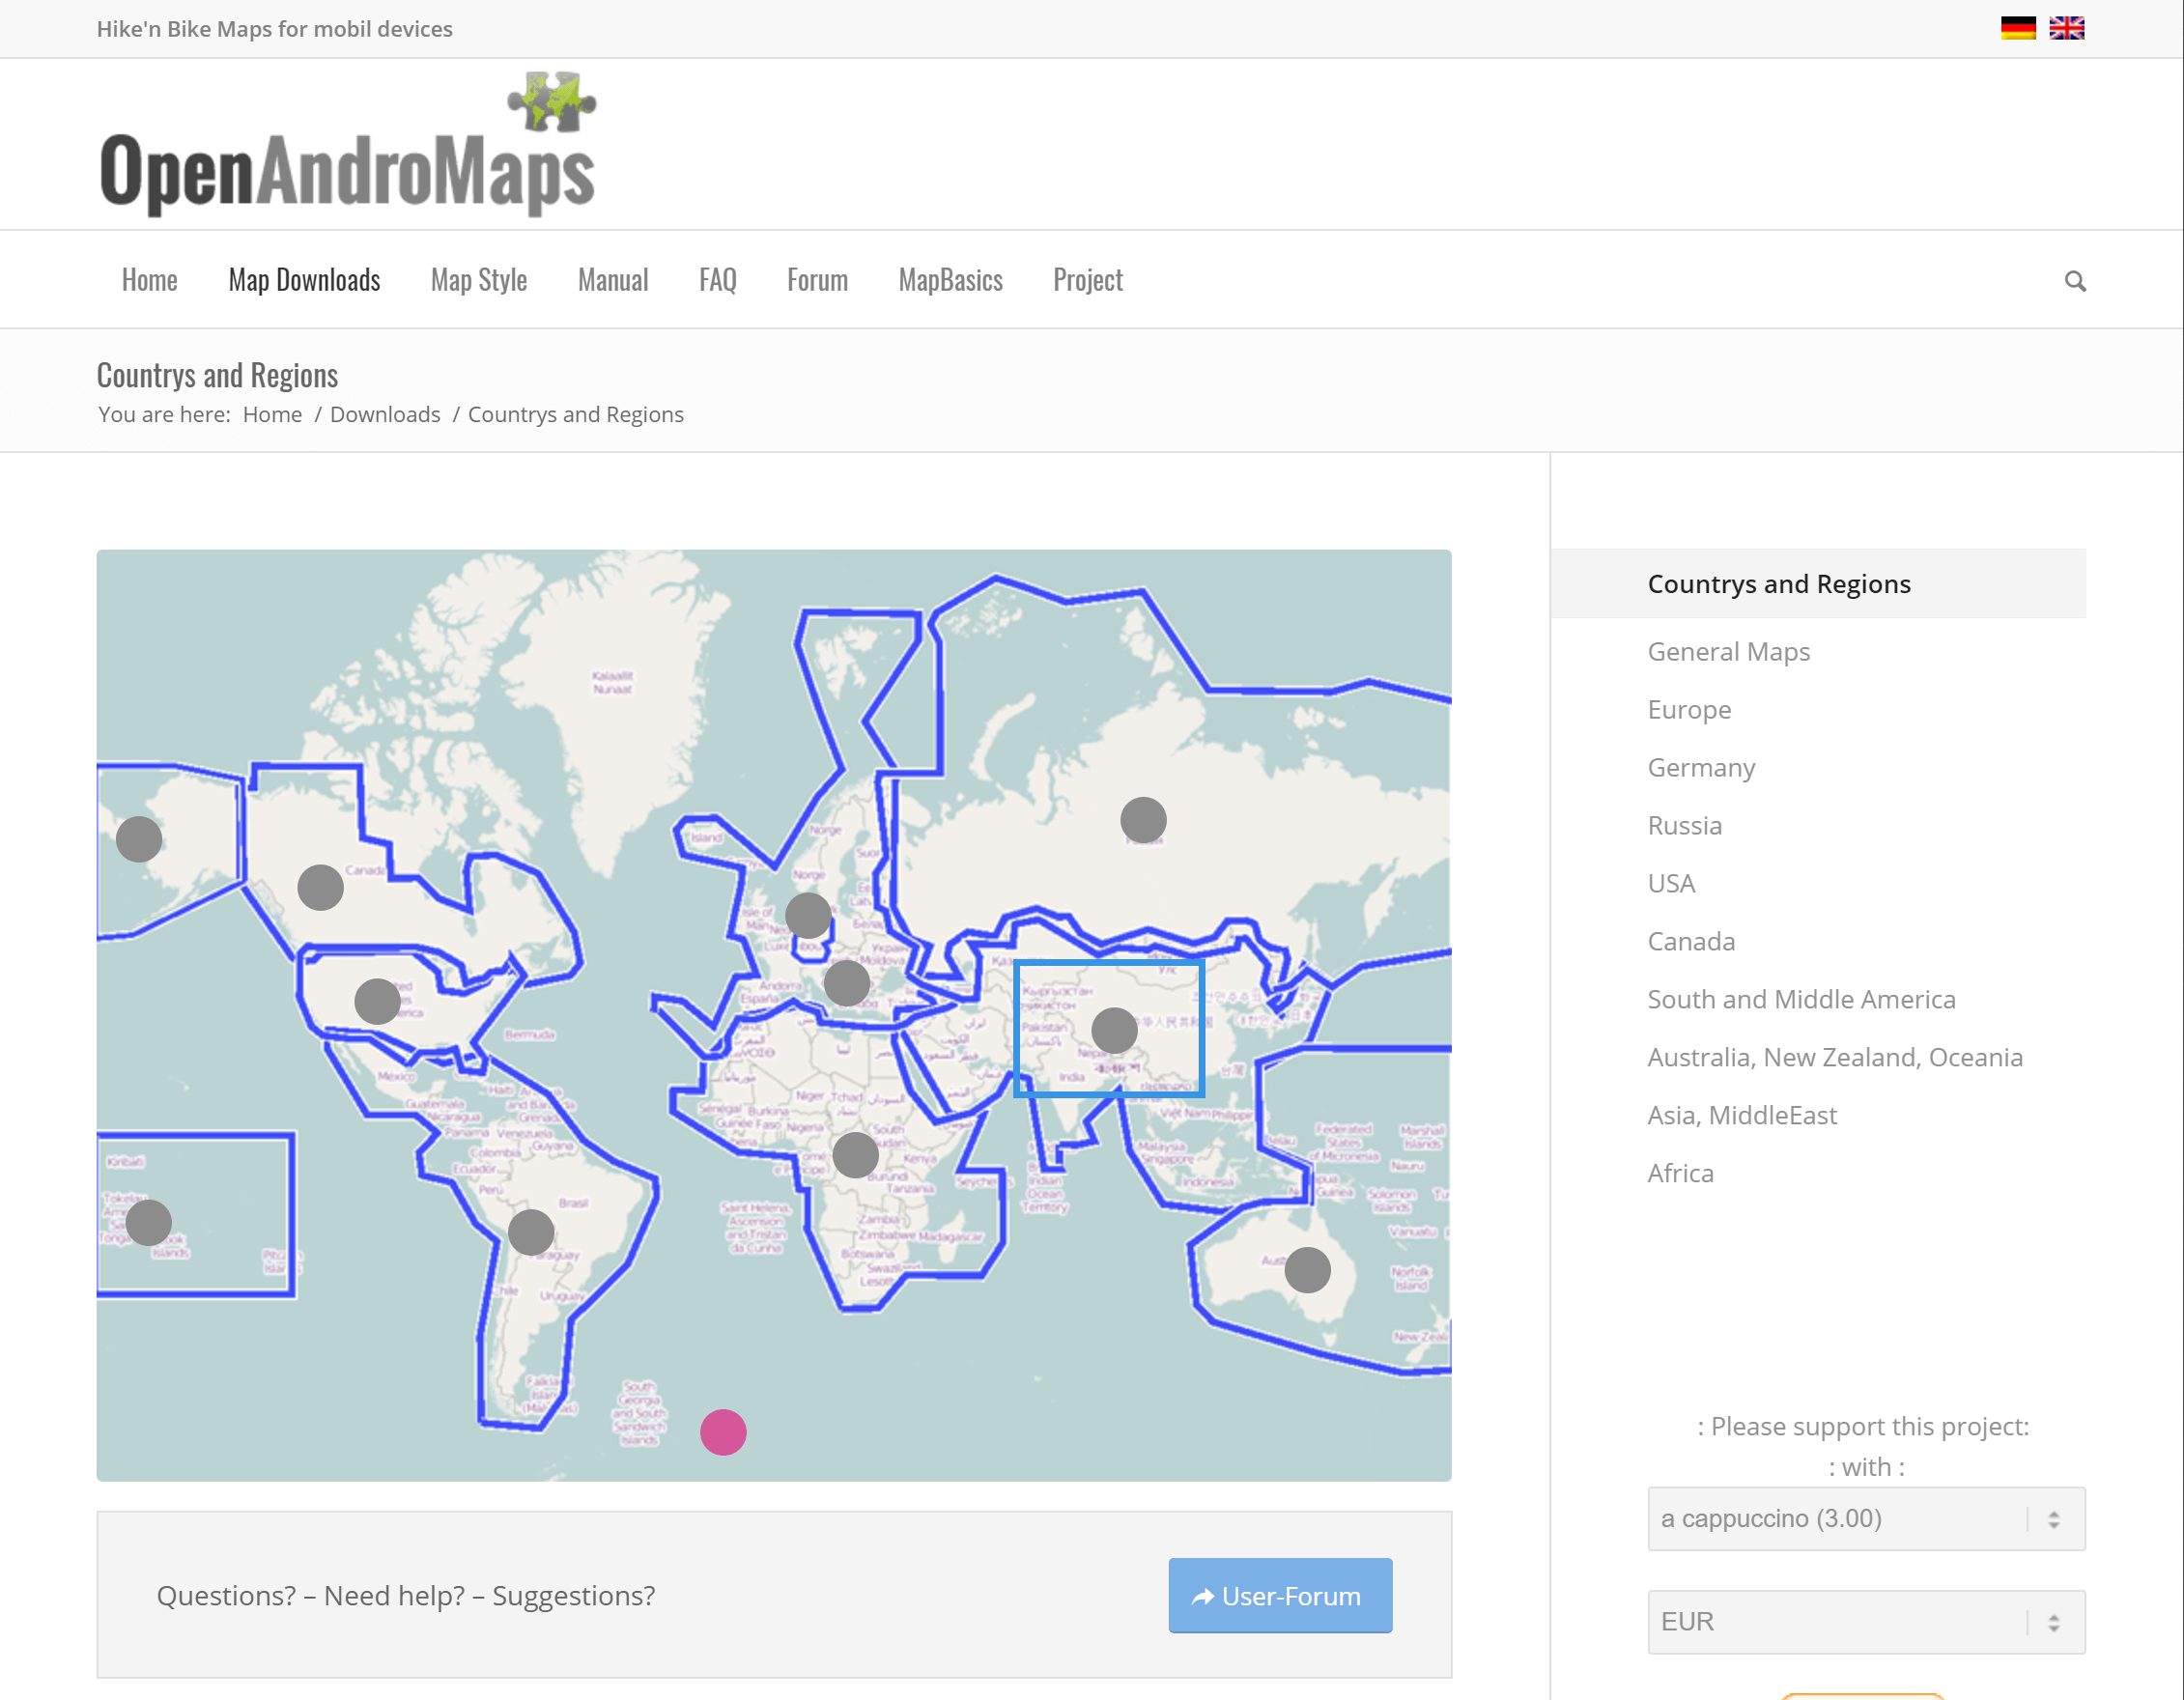The width and height of the screenshot is (2184, 1700).
Task: Click the marker inside the blue Asia rectangle
Action: [x=1114, y=1030]
